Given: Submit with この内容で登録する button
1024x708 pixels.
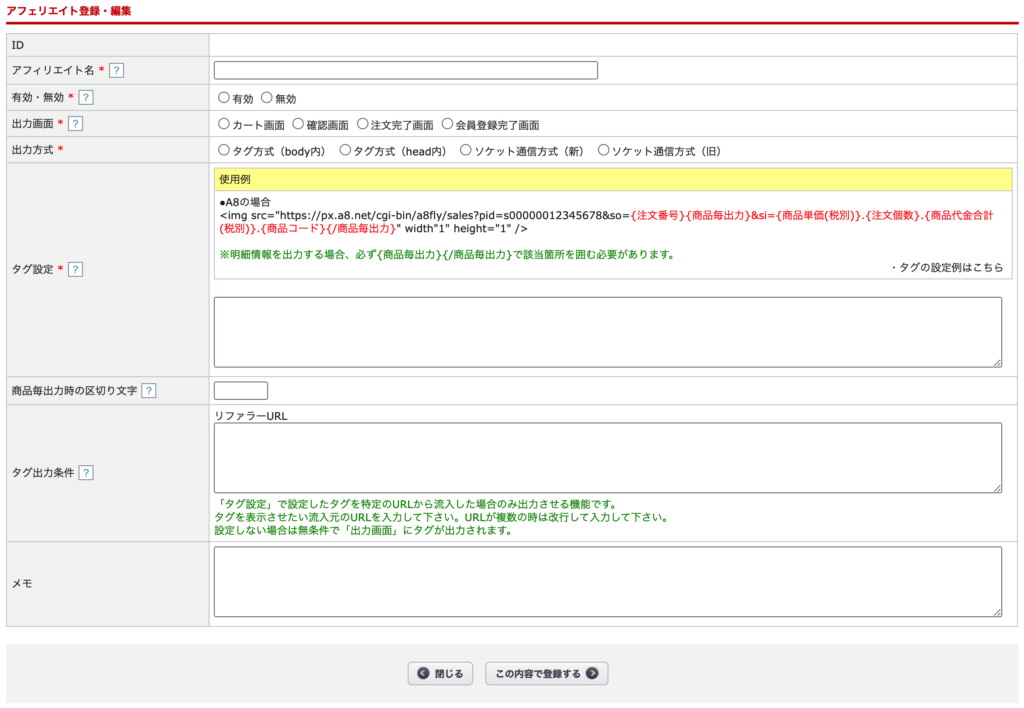Looking at the screenshot, I should [546, 674].
